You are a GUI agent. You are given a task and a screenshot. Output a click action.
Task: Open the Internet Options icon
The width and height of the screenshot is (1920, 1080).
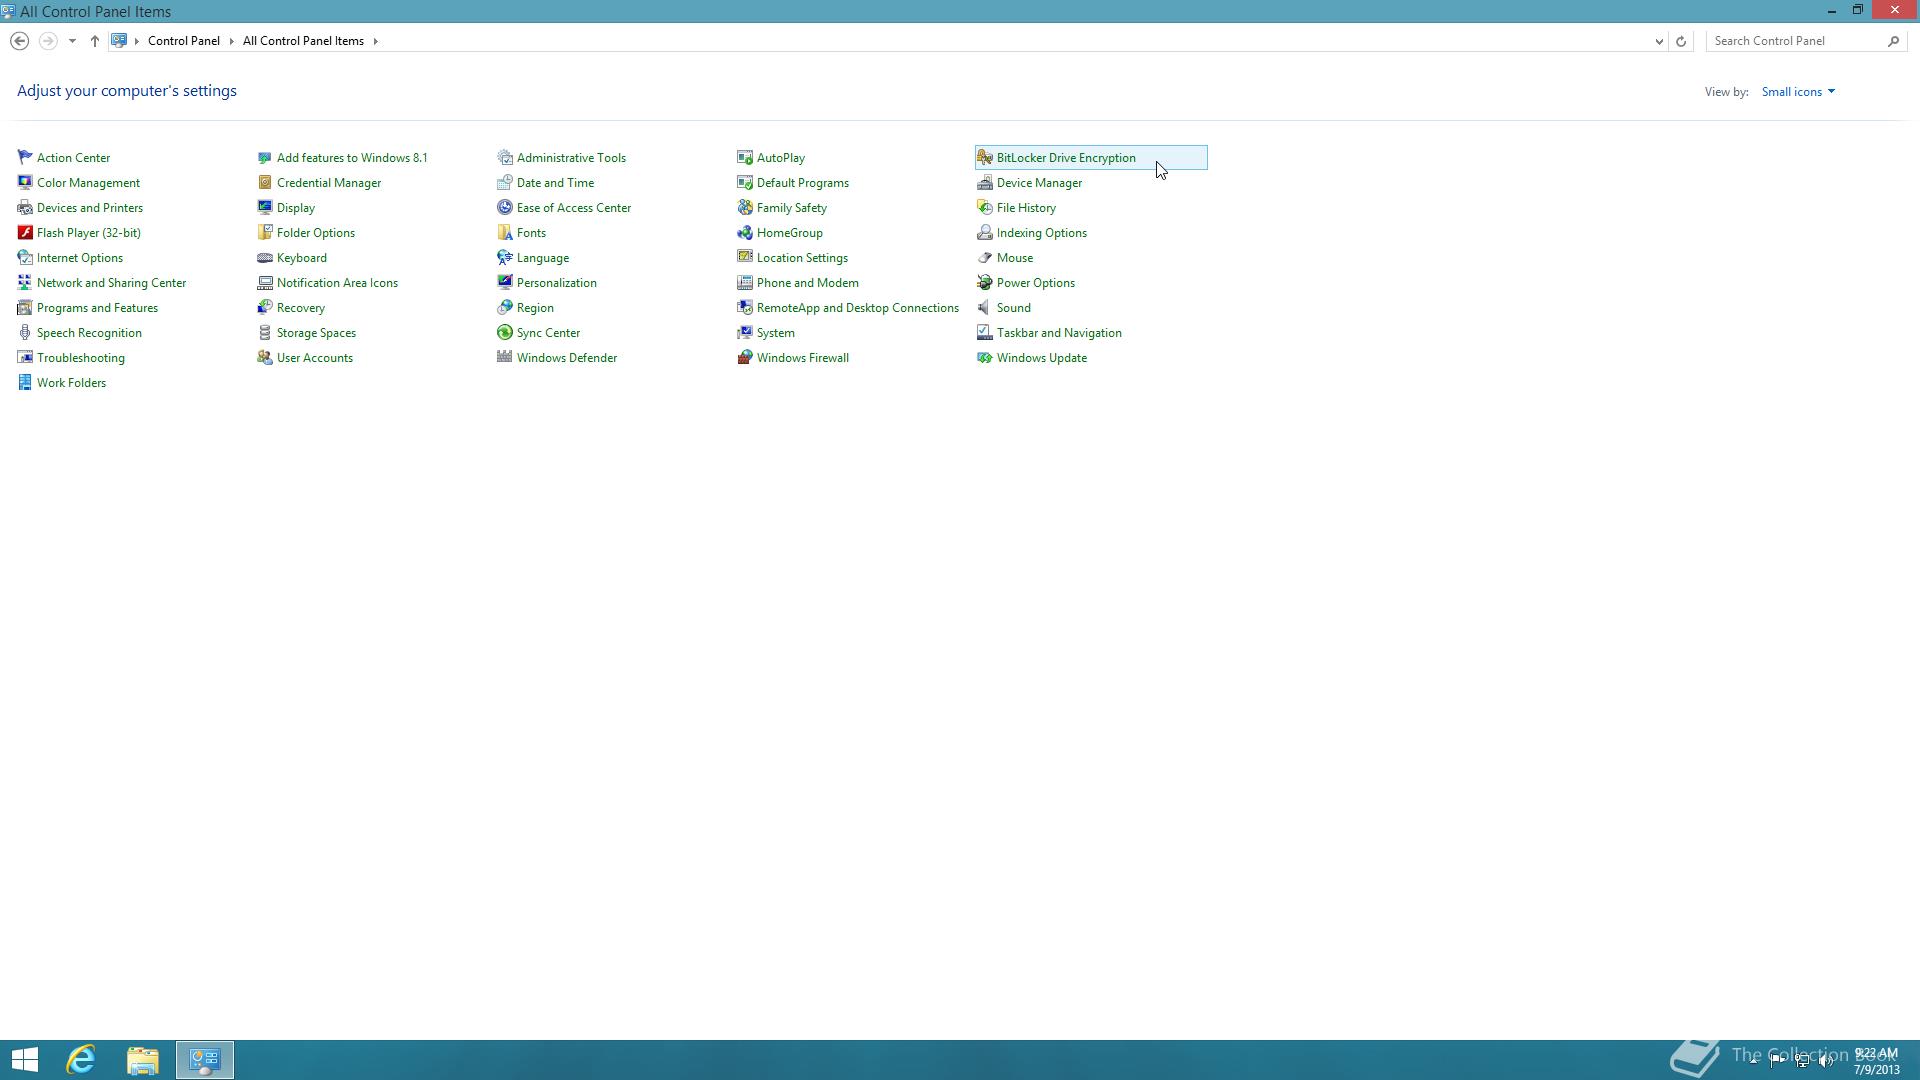point(25,257)
